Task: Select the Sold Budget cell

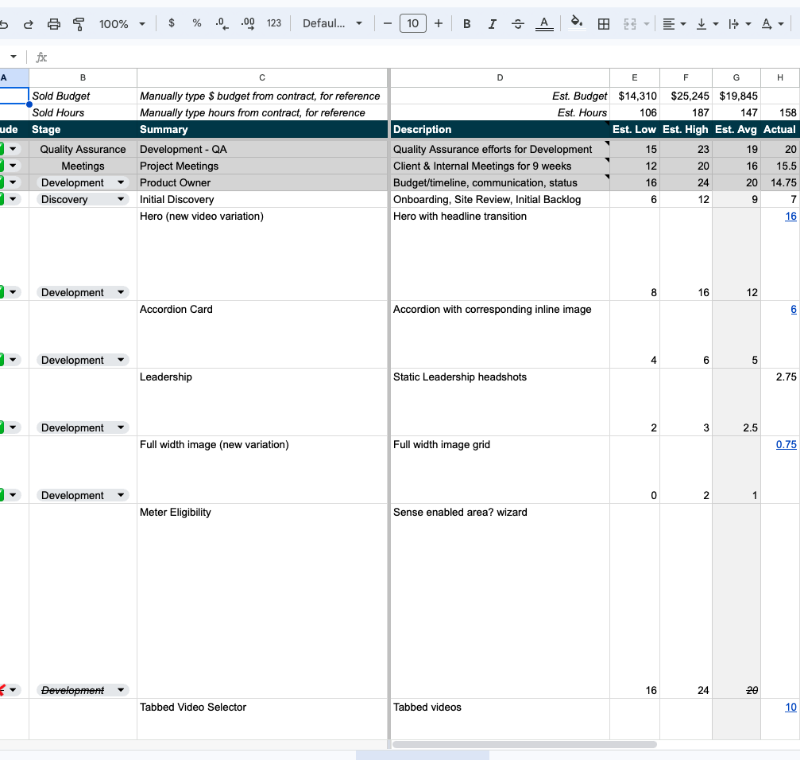Action: [x=83, y=96]
